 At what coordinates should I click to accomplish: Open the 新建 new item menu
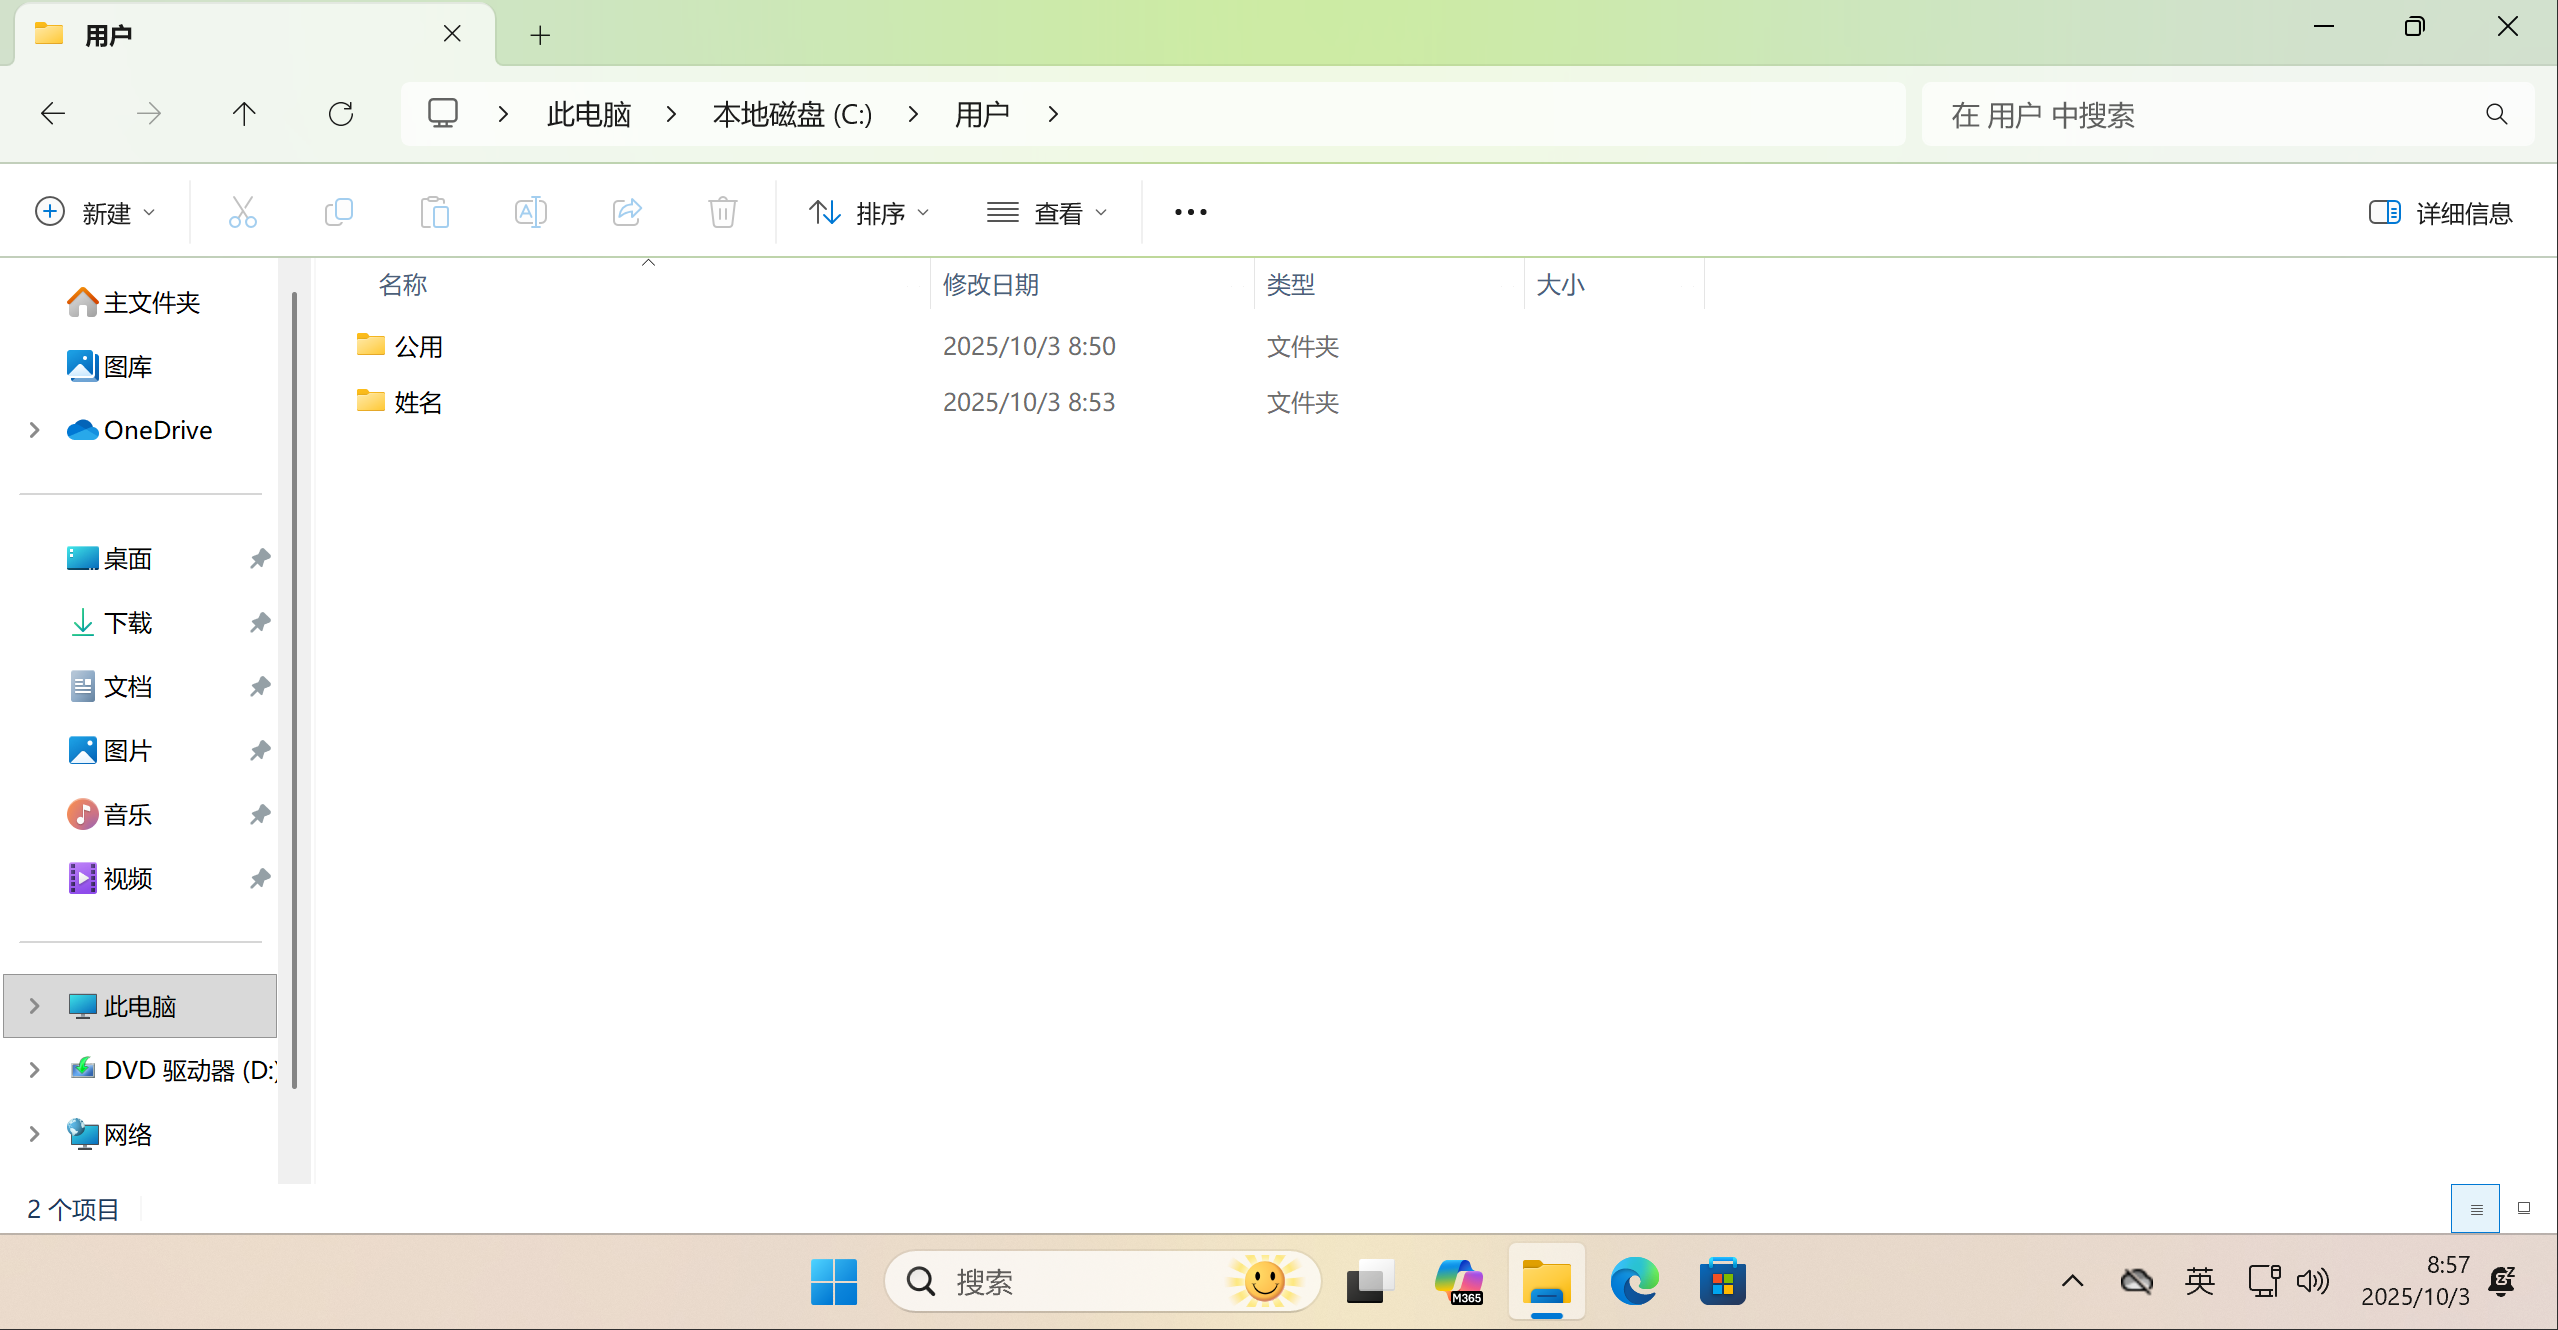[x=95, y=213]
